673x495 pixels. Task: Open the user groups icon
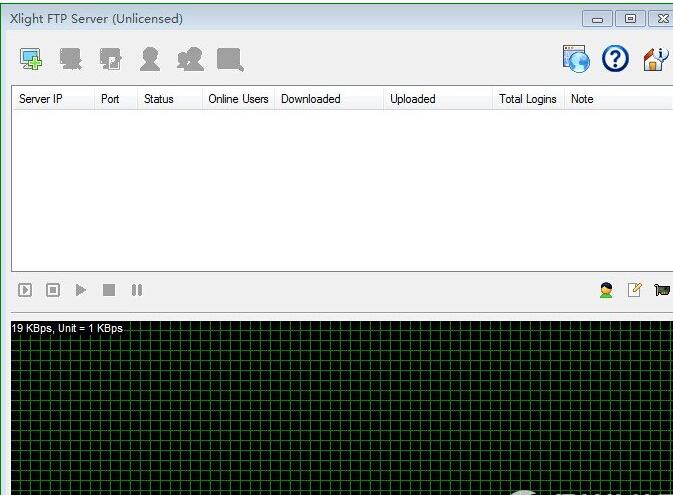(x=190, y=59)
